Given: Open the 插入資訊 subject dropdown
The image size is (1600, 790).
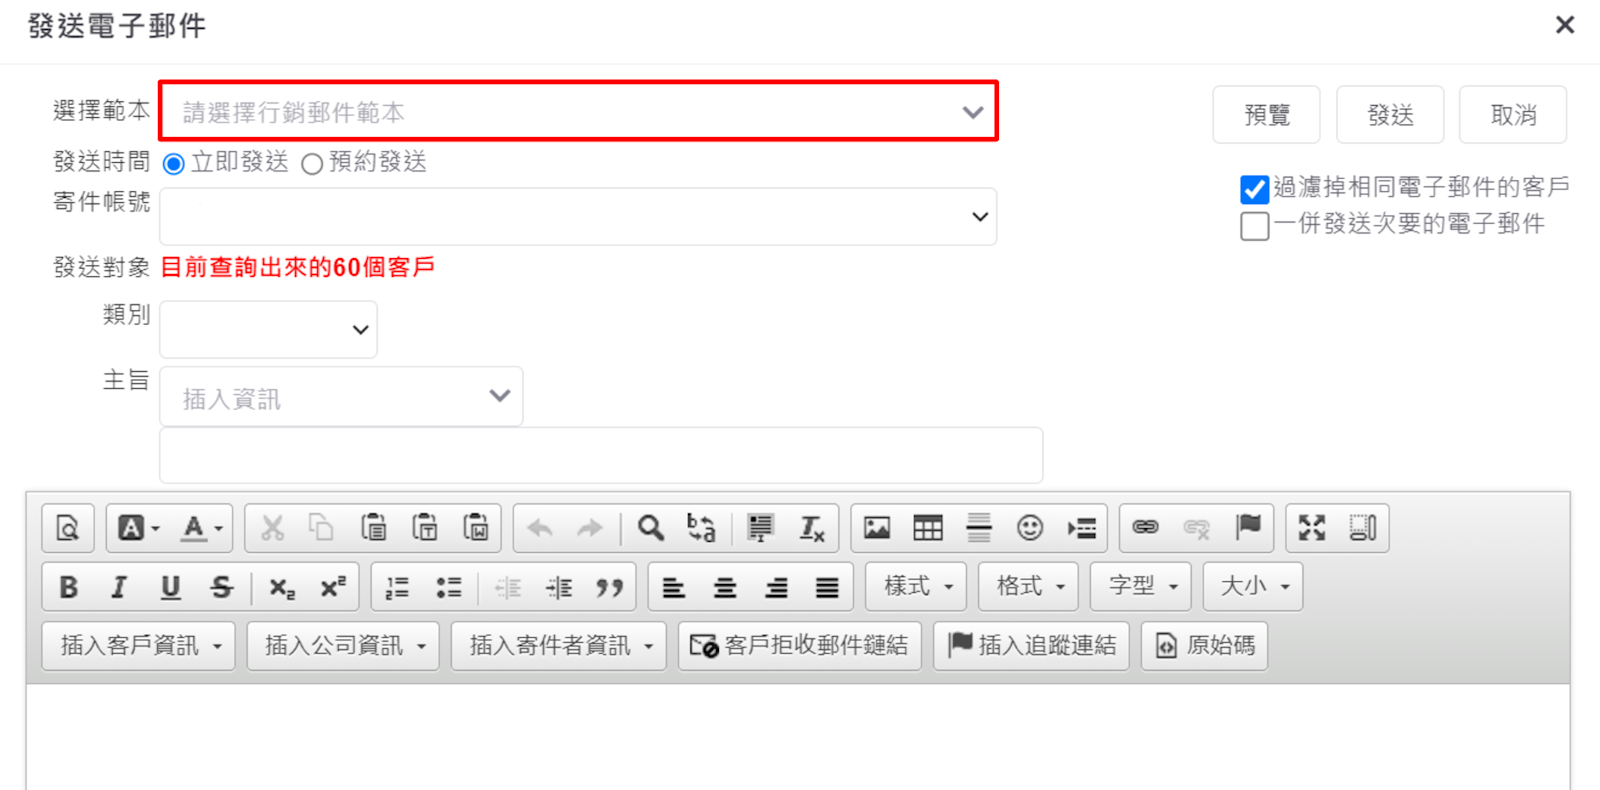Looking at the screenshot, I should pyautogui.click(x=341, y=397).
